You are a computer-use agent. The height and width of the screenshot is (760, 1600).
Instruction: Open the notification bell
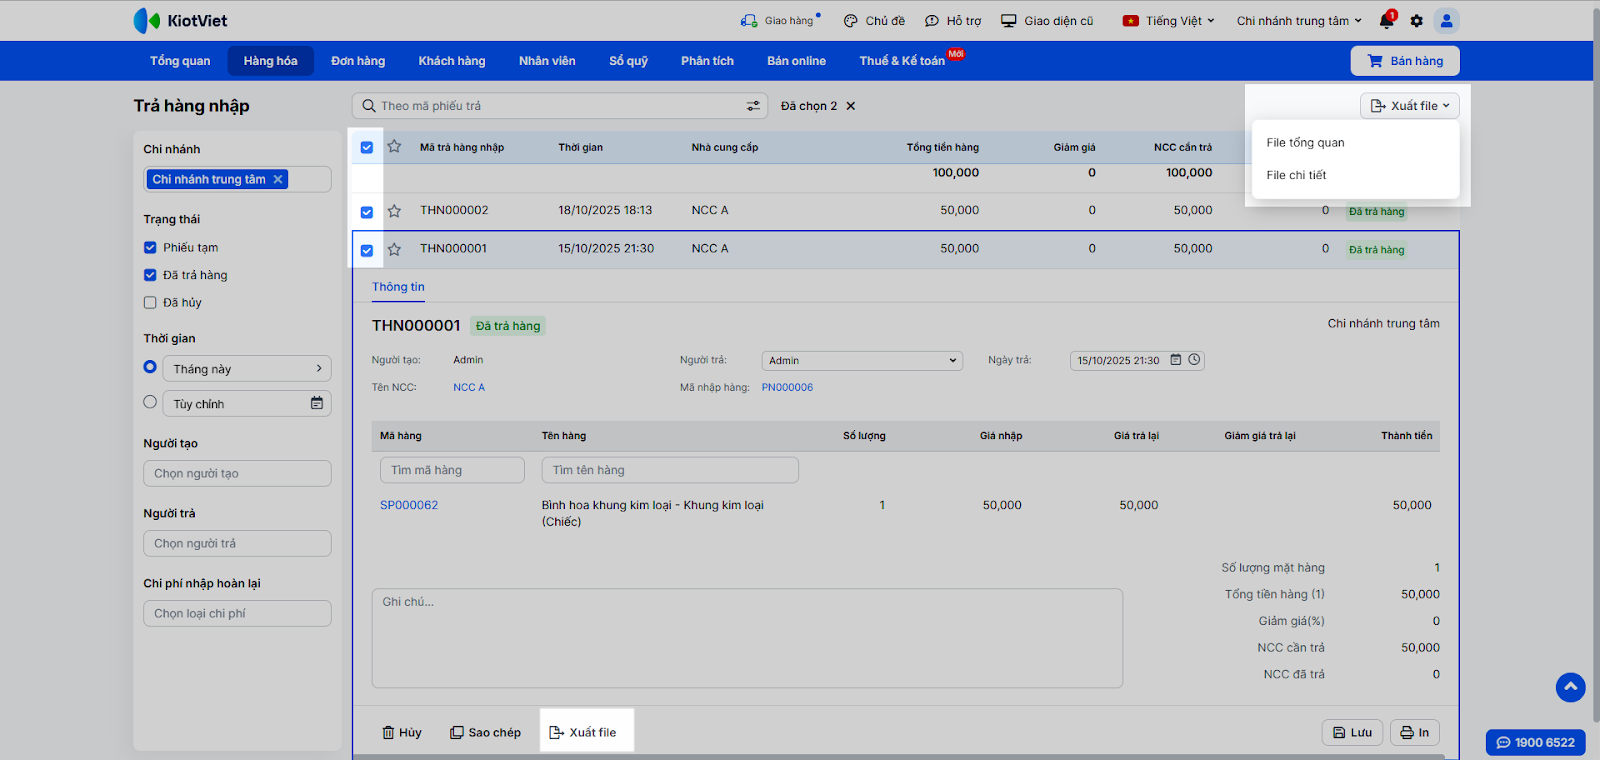(1386, 20)
